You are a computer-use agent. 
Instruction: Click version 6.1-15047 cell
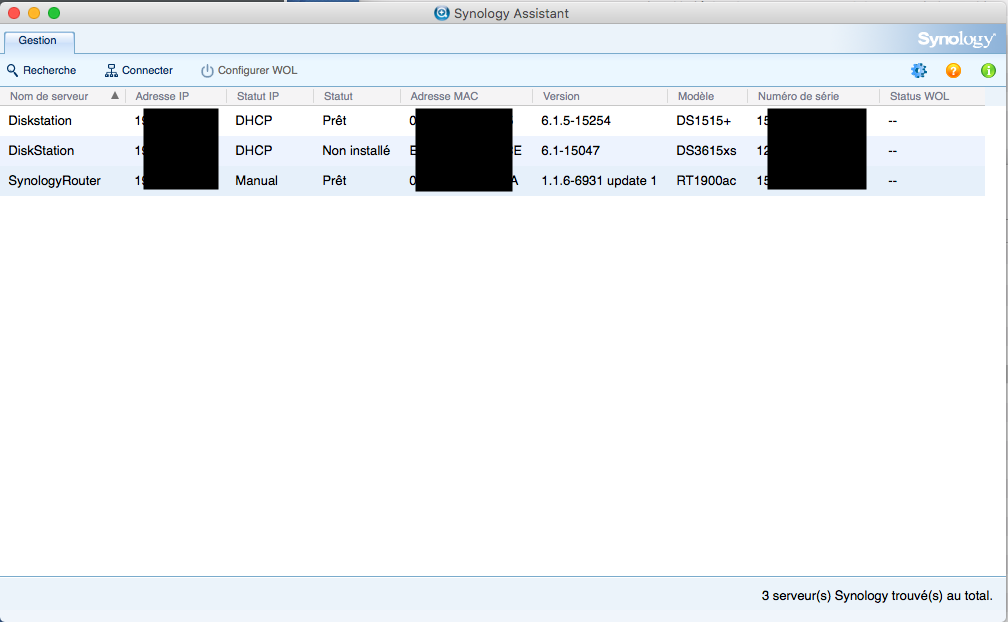[570, 150]
